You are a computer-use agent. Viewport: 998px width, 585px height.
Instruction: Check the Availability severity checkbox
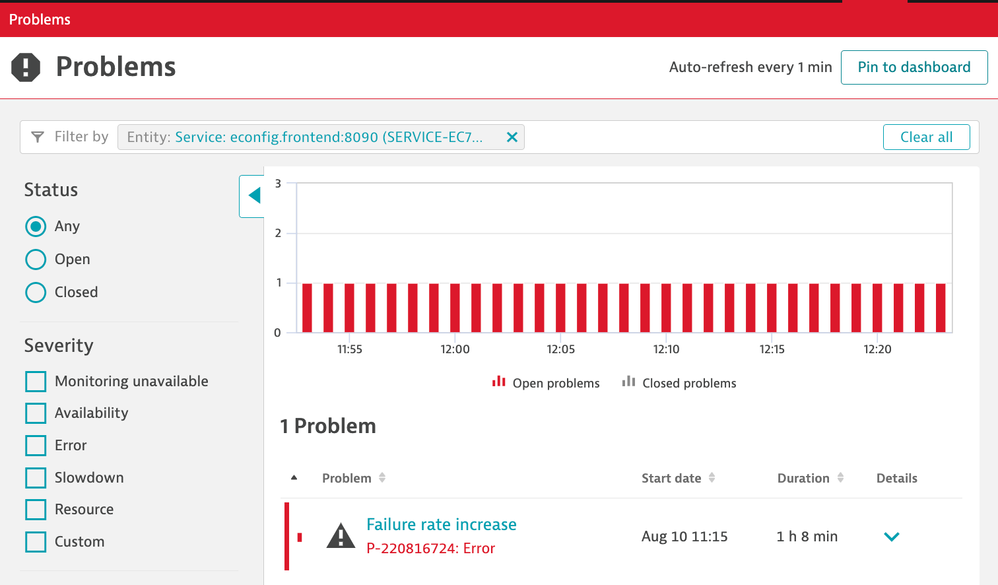click(36, 413)
